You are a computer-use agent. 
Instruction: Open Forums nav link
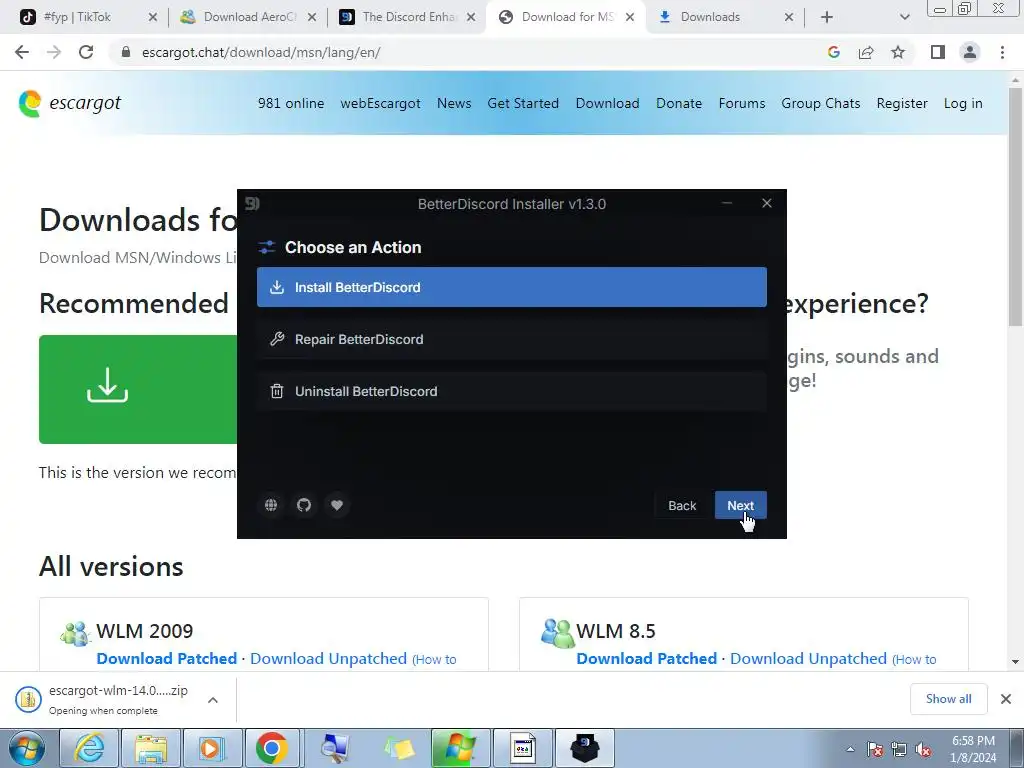click(742, 103)
